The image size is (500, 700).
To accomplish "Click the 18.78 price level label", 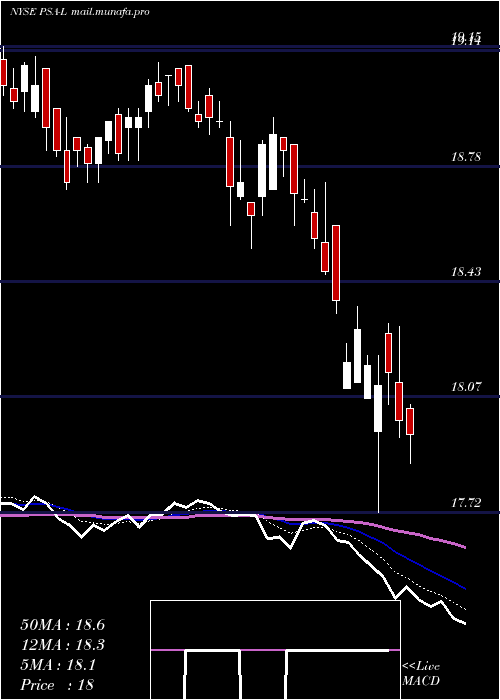I will point(466,157).
